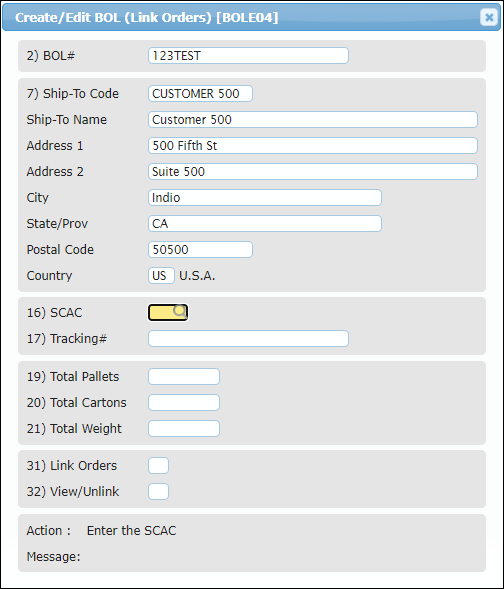This screenshot has width=504, height=589.
Task: Select the Country code field
Action: 161,275
